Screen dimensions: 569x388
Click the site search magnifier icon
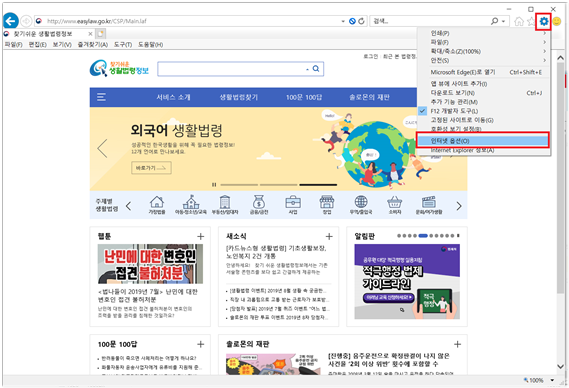316,69
